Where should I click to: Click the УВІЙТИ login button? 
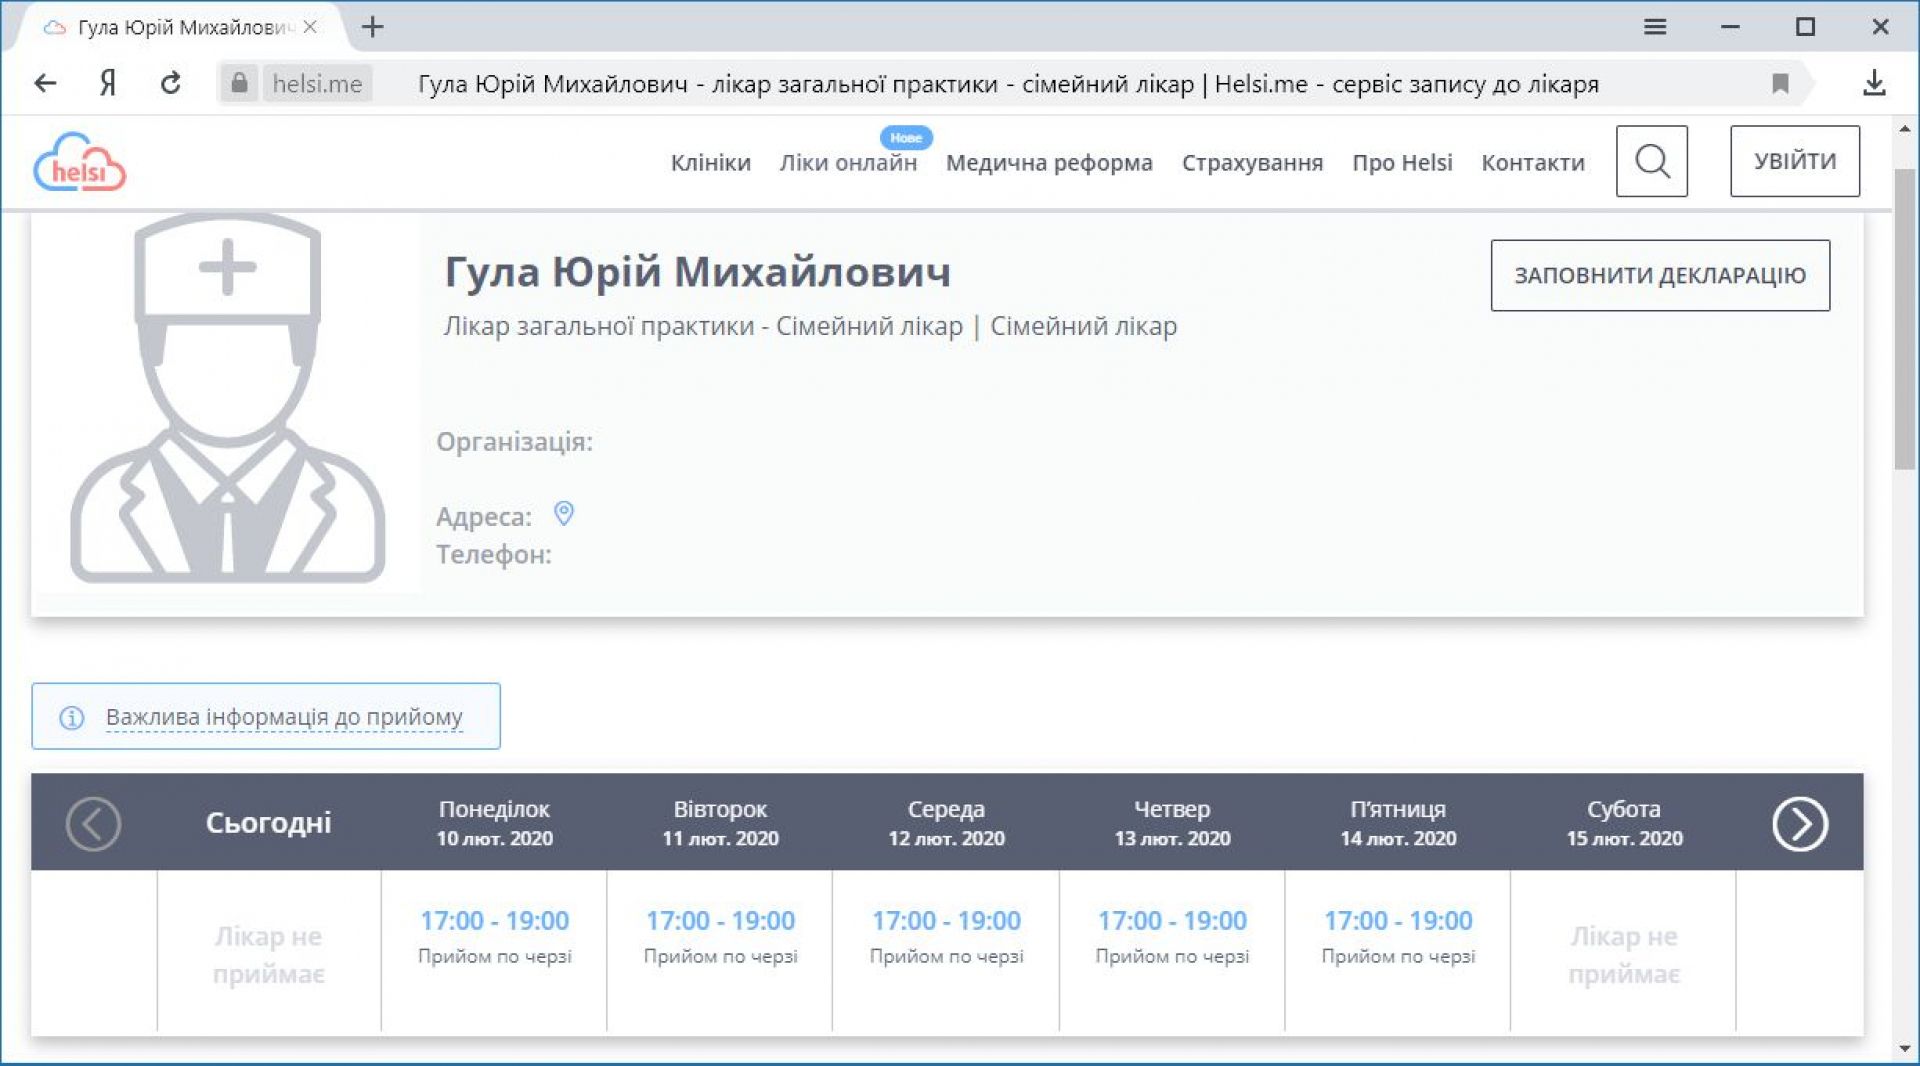[1795, 161]
